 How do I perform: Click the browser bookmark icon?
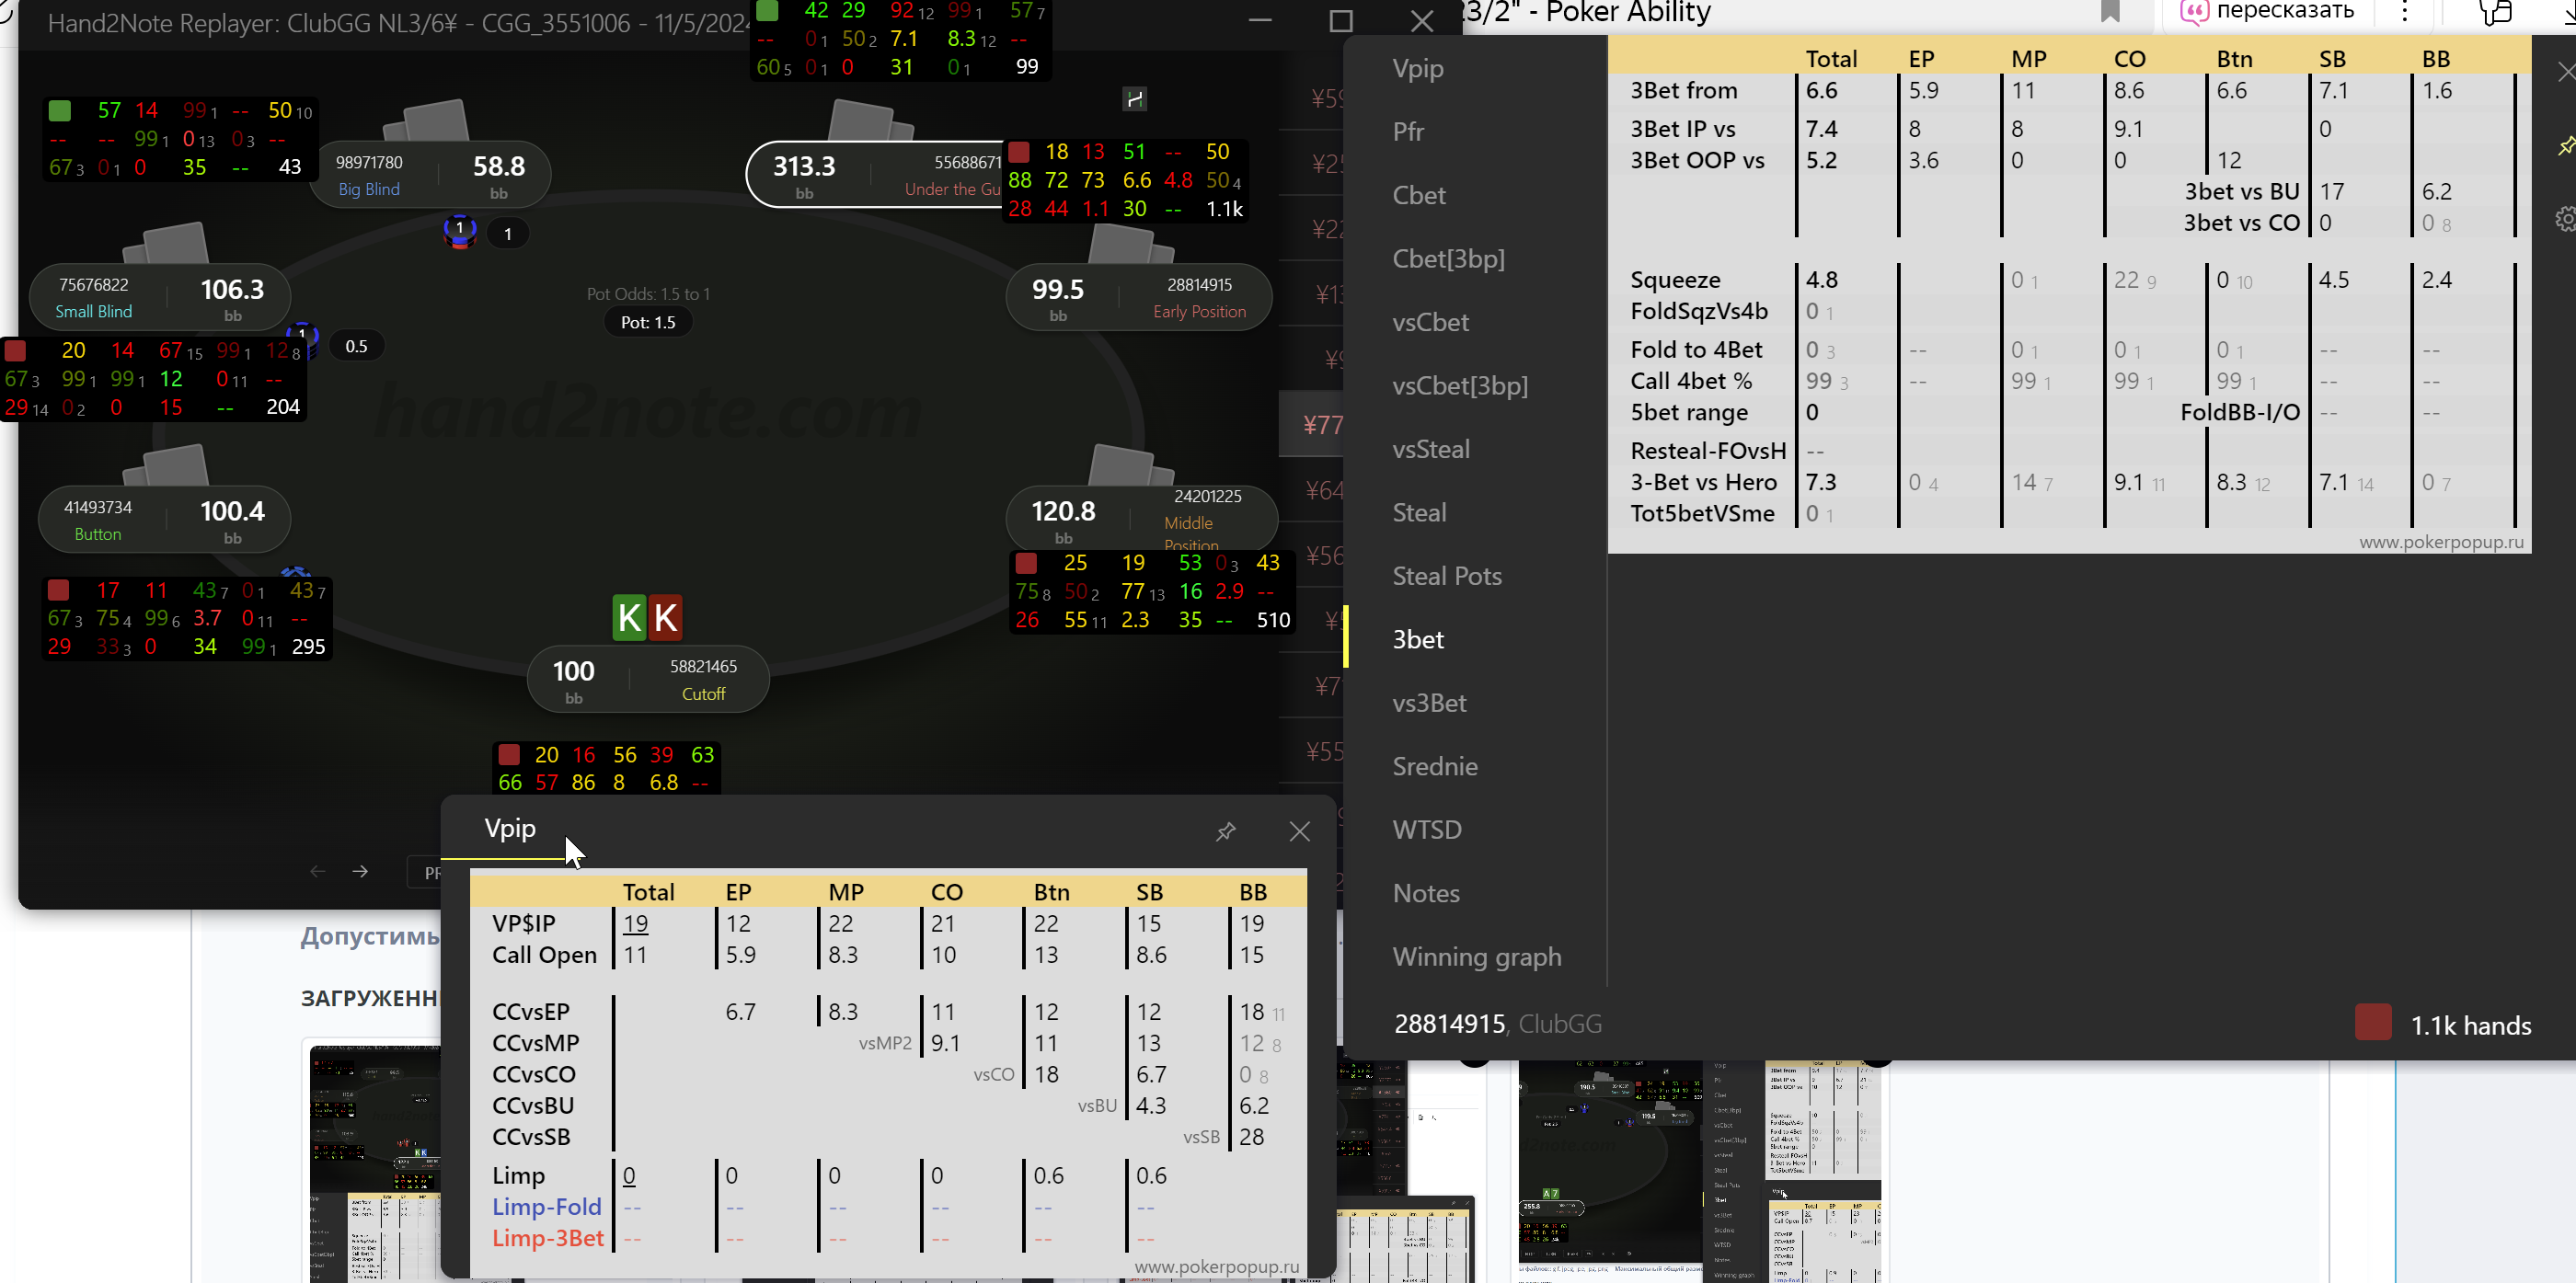point(2110,11)
